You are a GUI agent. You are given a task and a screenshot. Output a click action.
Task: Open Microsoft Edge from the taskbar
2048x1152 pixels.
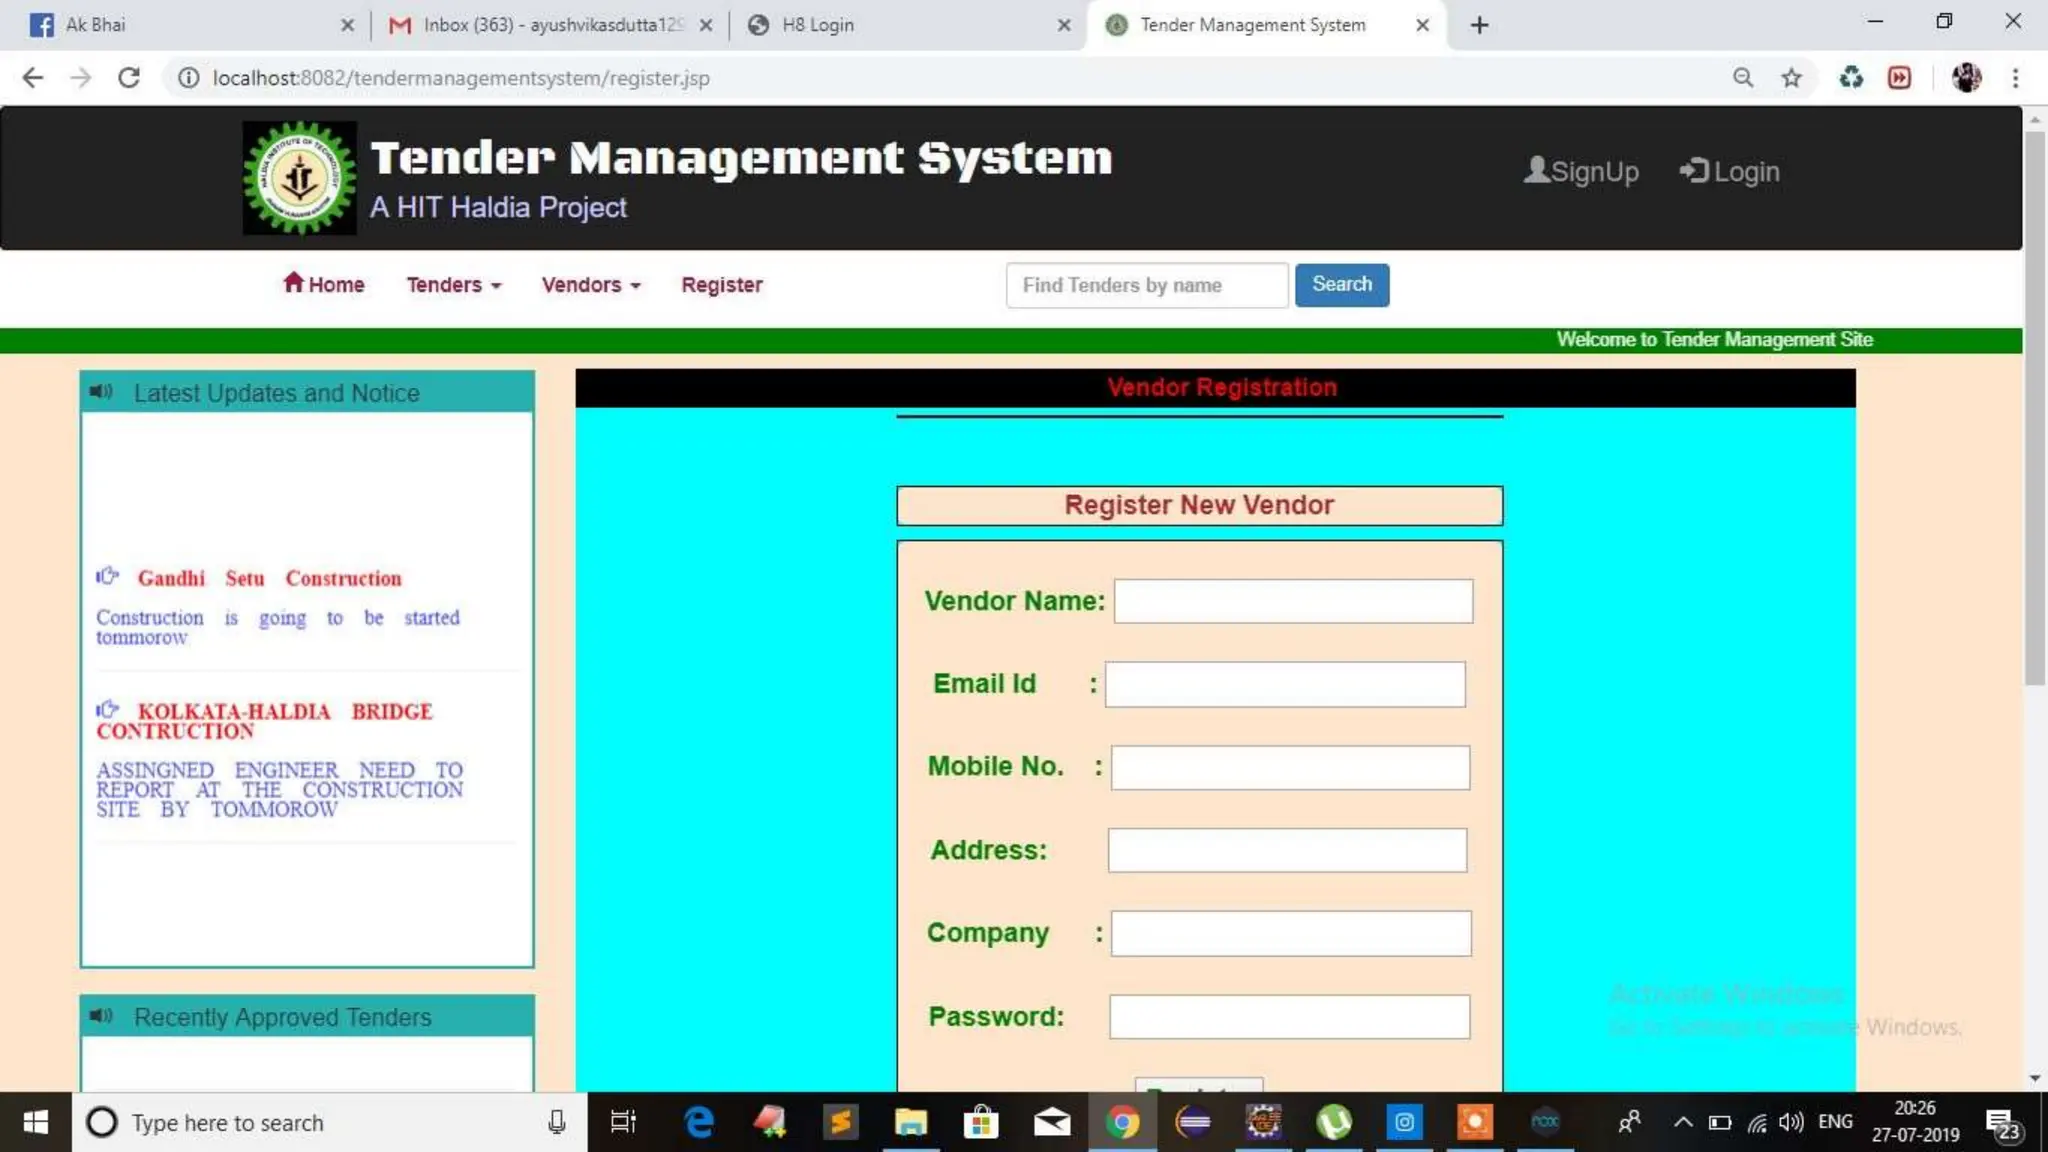[699, 1122]
